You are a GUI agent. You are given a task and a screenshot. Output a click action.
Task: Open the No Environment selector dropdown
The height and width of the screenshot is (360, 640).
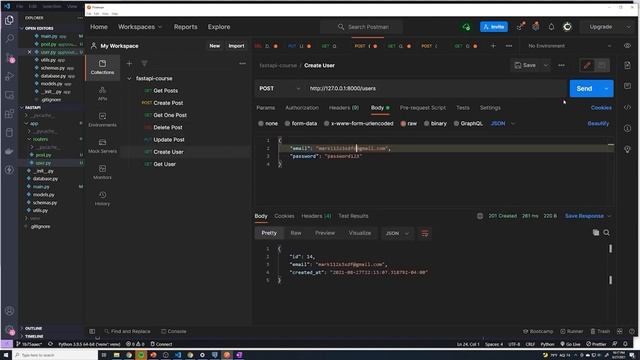pyautogui.click(x=570, y=46)
